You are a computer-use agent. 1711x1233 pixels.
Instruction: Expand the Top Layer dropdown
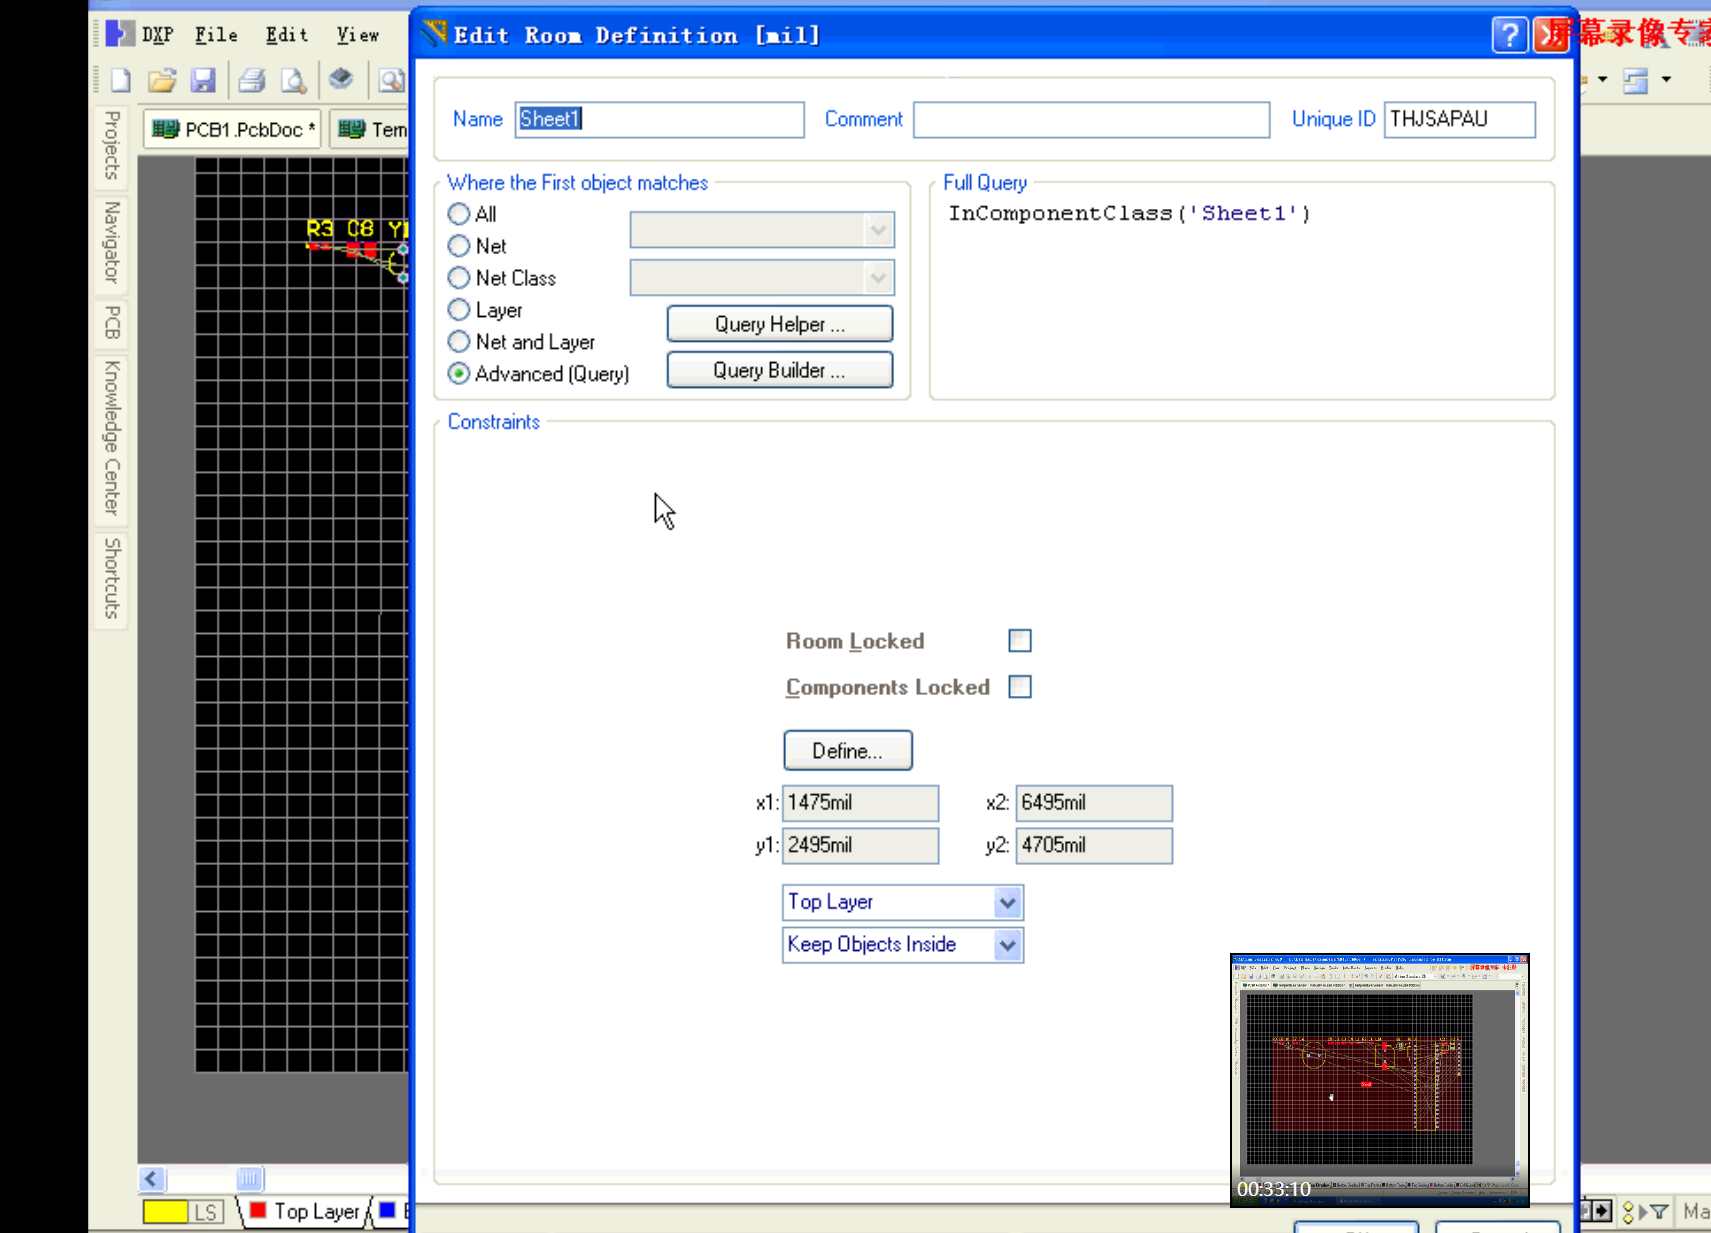coord(1007,903)
